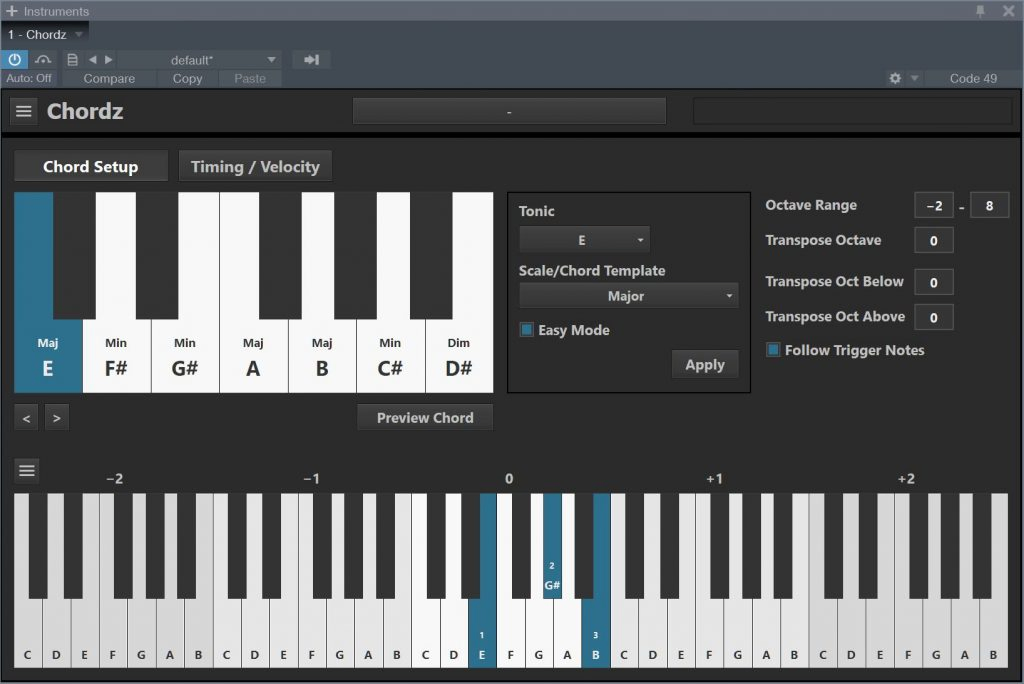1024x684 pixels.
Task: Select the Maj B chord key
Action: tap(322, 357)
